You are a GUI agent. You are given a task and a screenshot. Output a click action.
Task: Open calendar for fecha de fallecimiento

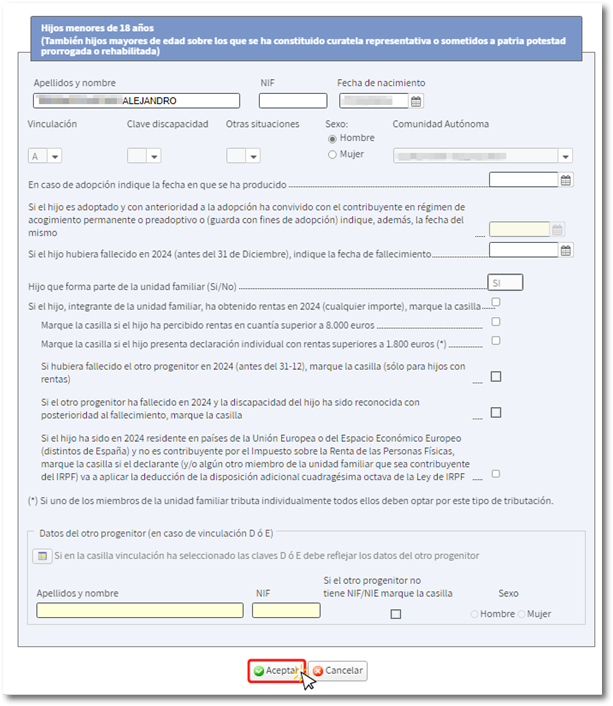pos(566,251)
